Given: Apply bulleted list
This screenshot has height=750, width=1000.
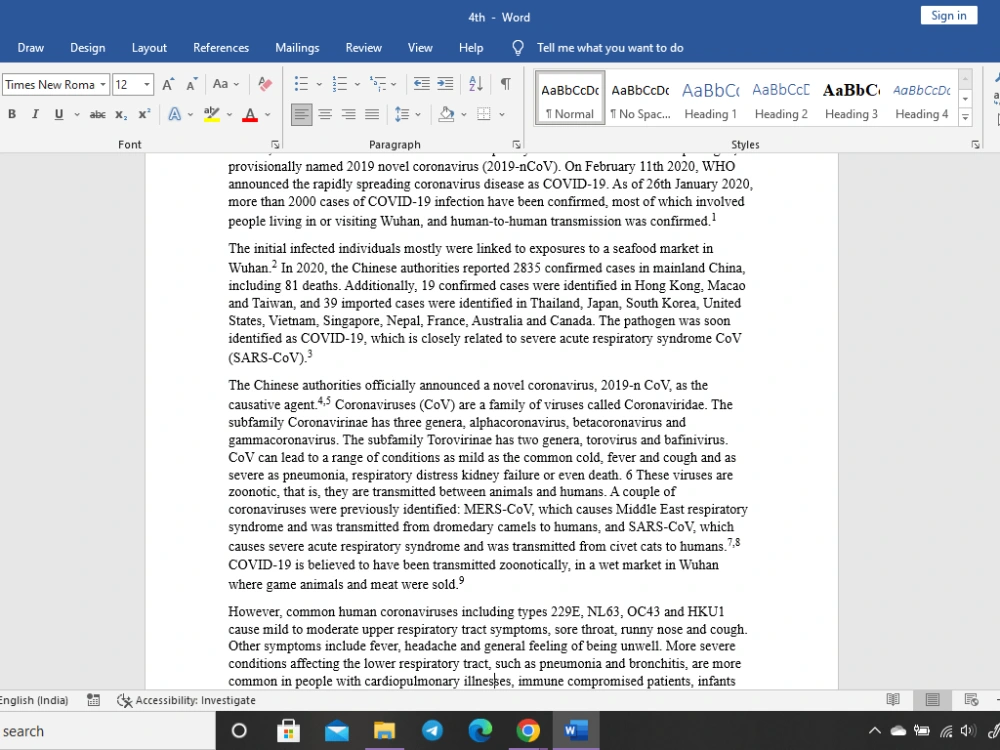Looking at the screenshot, I should tap(301, 84).
